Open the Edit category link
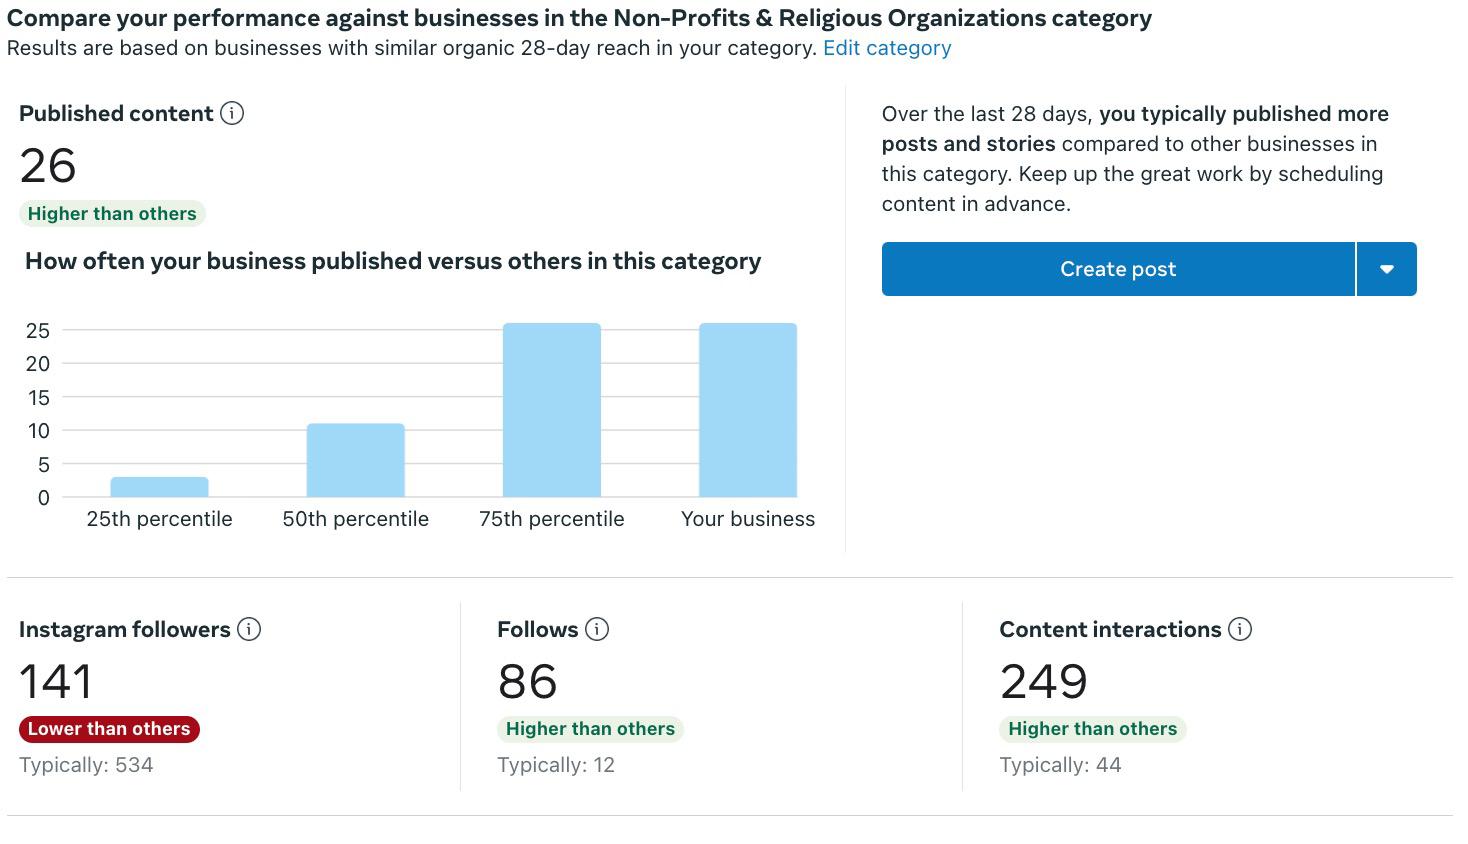This screenshot has width=1468, height=844. 887,48
